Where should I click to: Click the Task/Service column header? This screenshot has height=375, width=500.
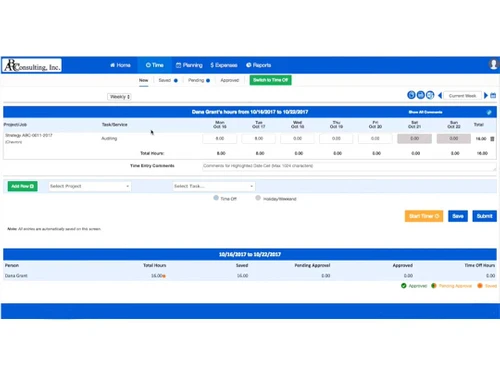point(114,125)
